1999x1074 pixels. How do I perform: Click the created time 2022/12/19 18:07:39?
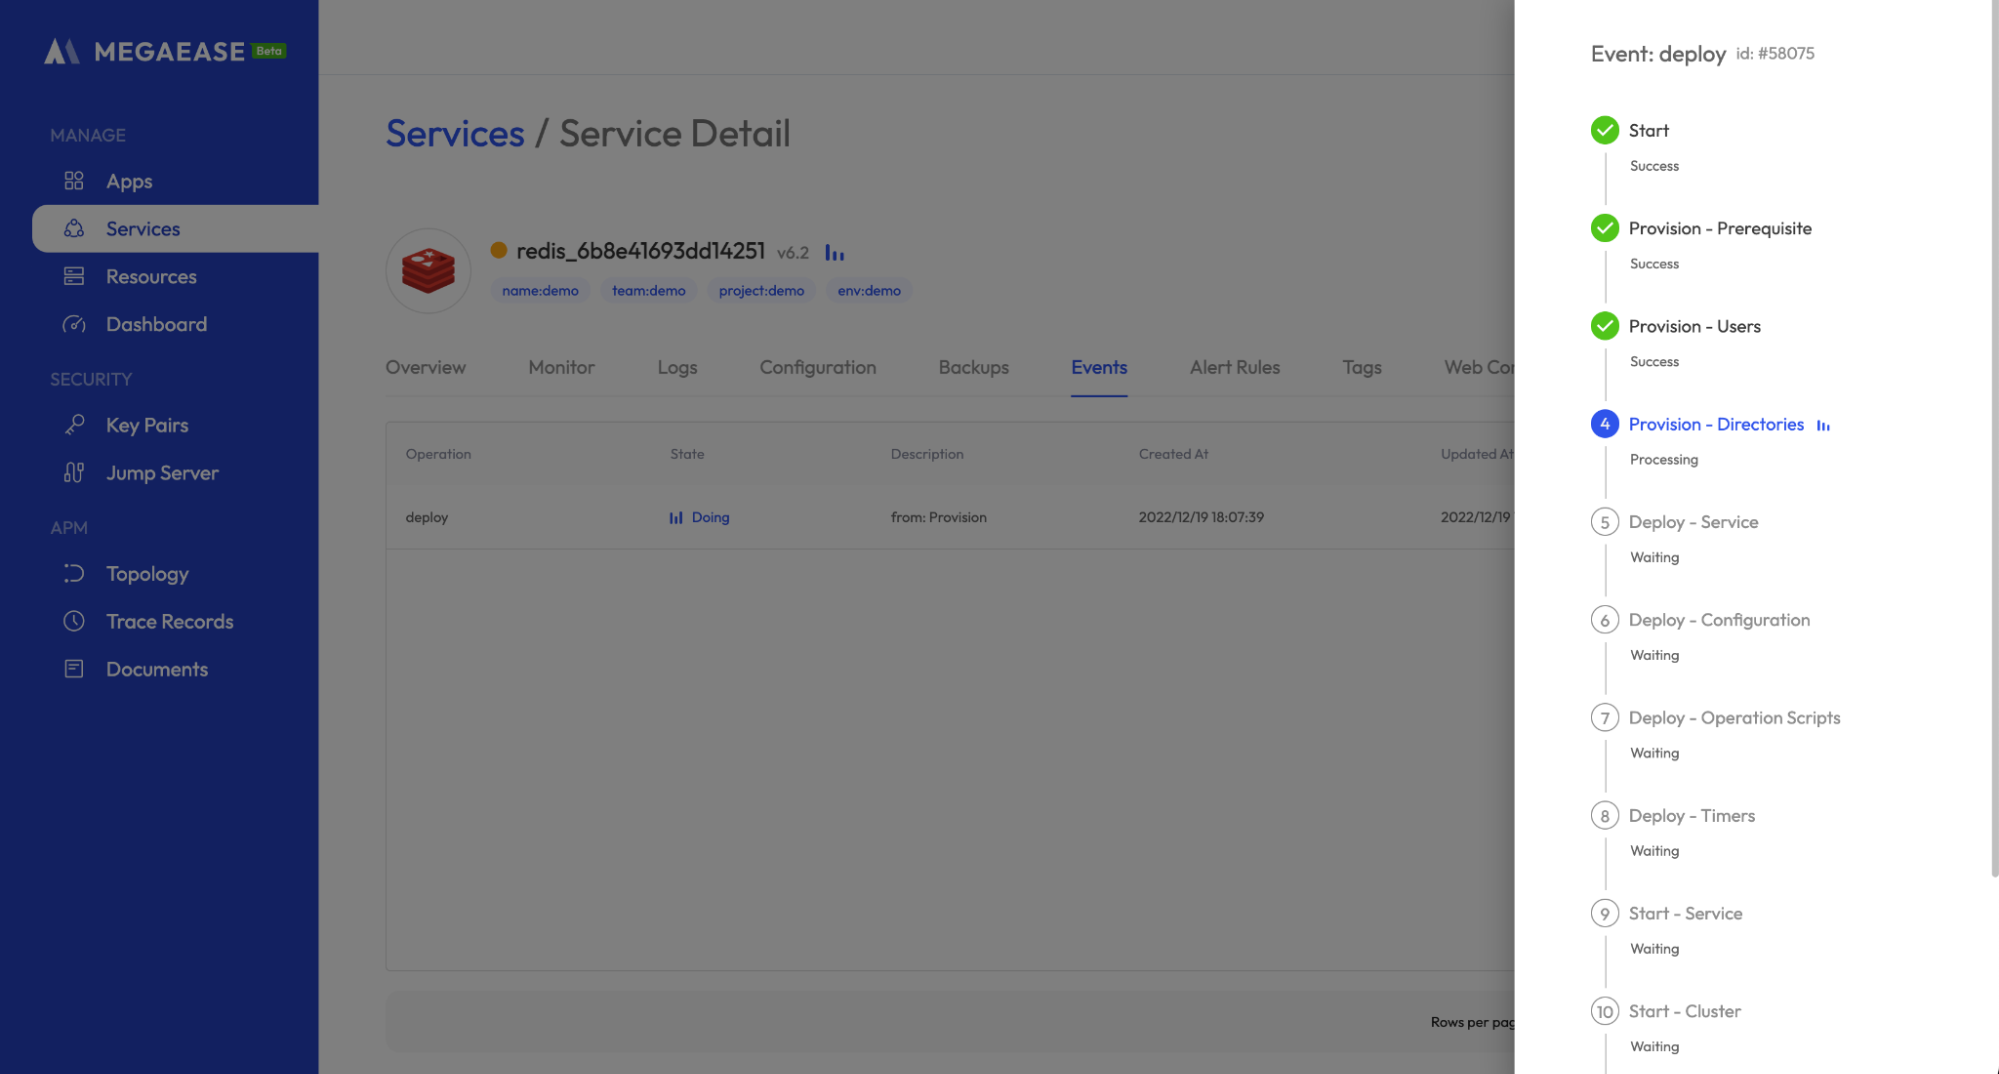tap(1201, 517)
